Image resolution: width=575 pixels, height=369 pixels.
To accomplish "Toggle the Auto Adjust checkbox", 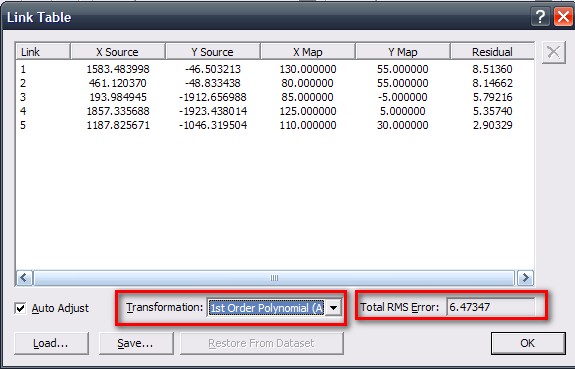I will (21, 308).
